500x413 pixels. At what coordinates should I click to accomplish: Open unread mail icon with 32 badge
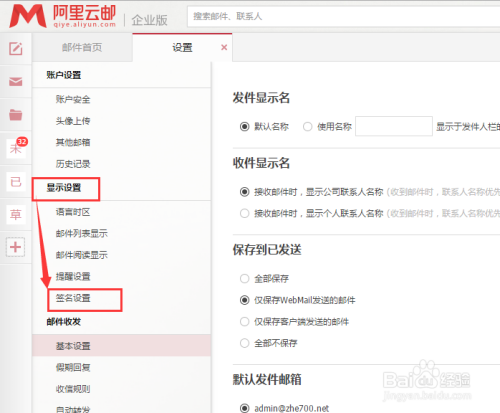click(x=17, y=147)
